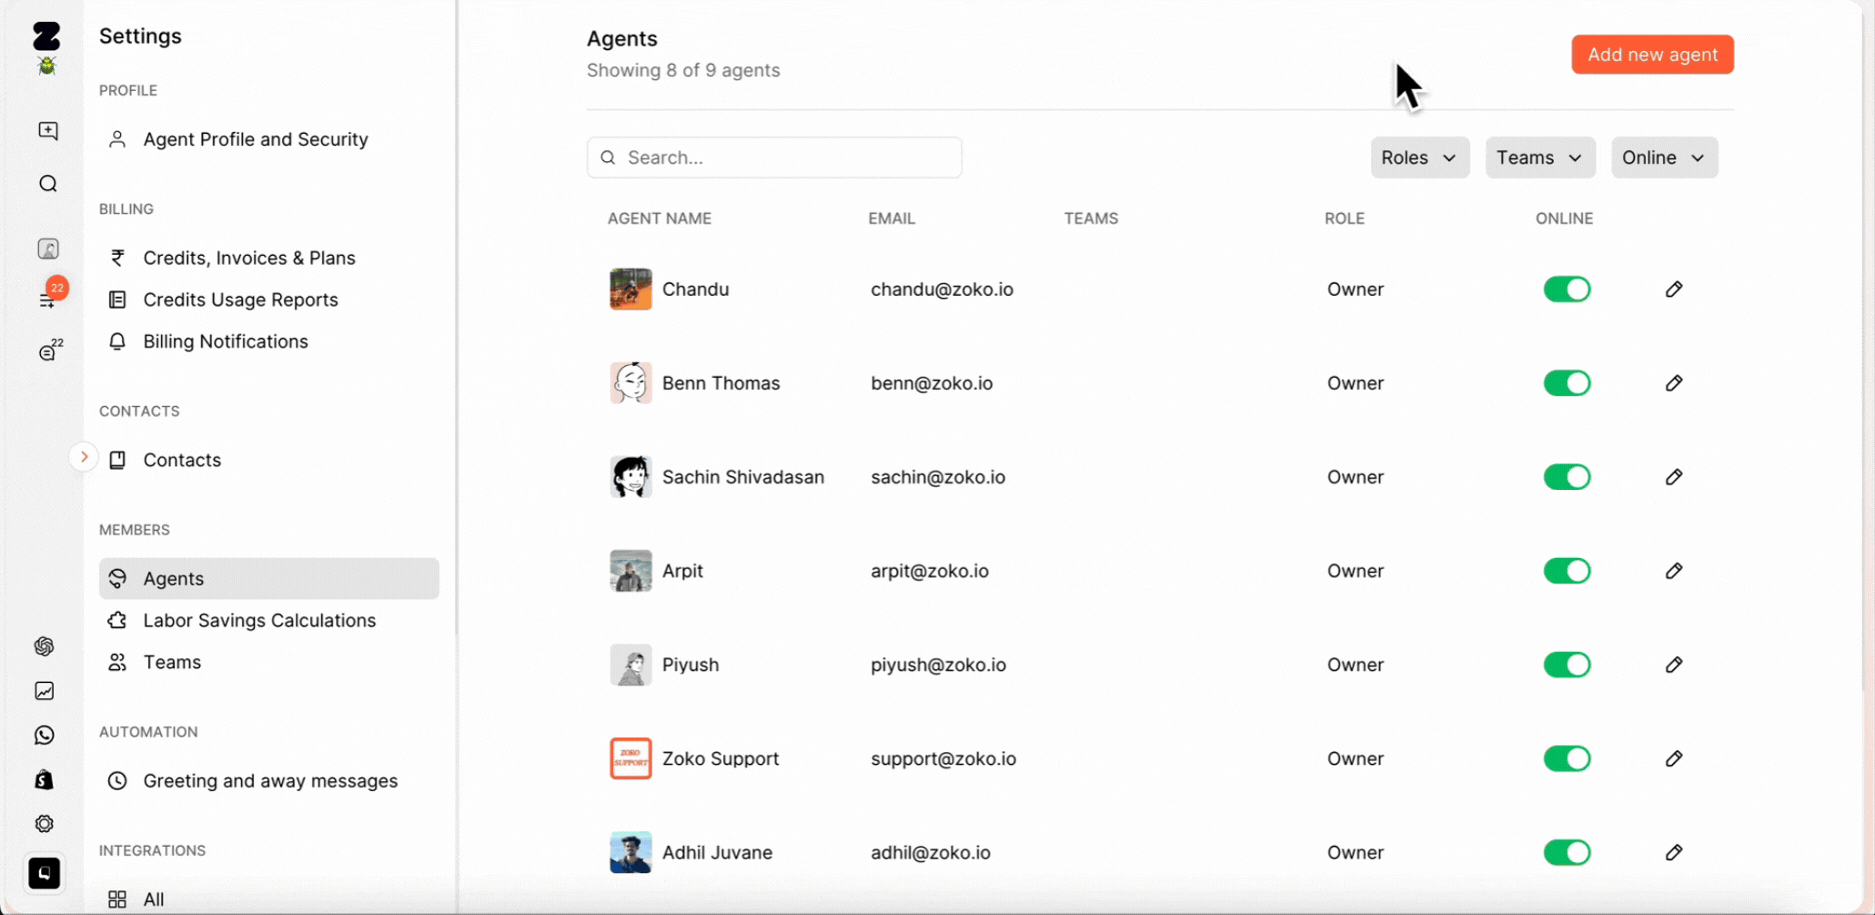Open the Teams filter dropdown
The width and height of the screenshot is (1875, 915).
pos(1540,158)
